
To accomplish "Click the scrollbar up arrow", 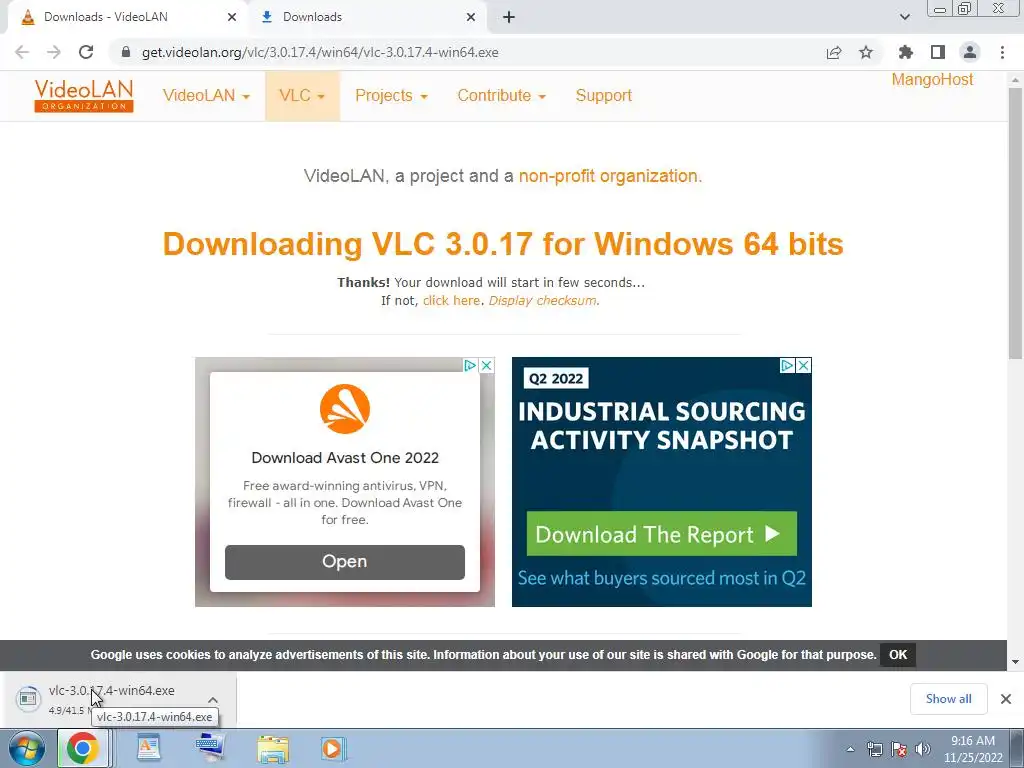I will click(x=1015, y=79).
